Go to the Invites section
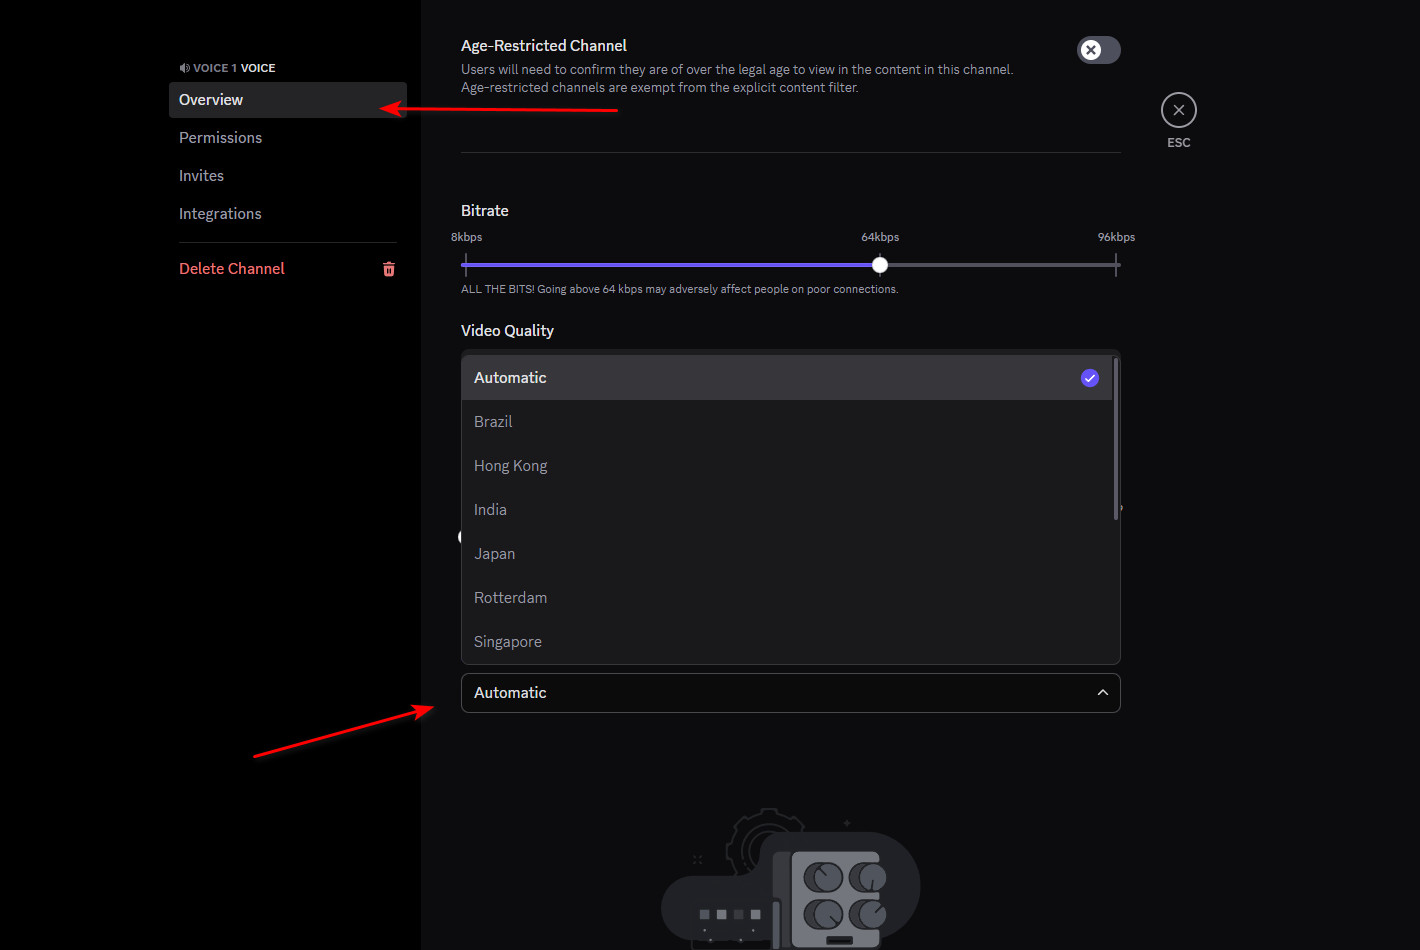Image resolution: width=1420 pixels, height=950 pixels. click(x=202, y=176)
